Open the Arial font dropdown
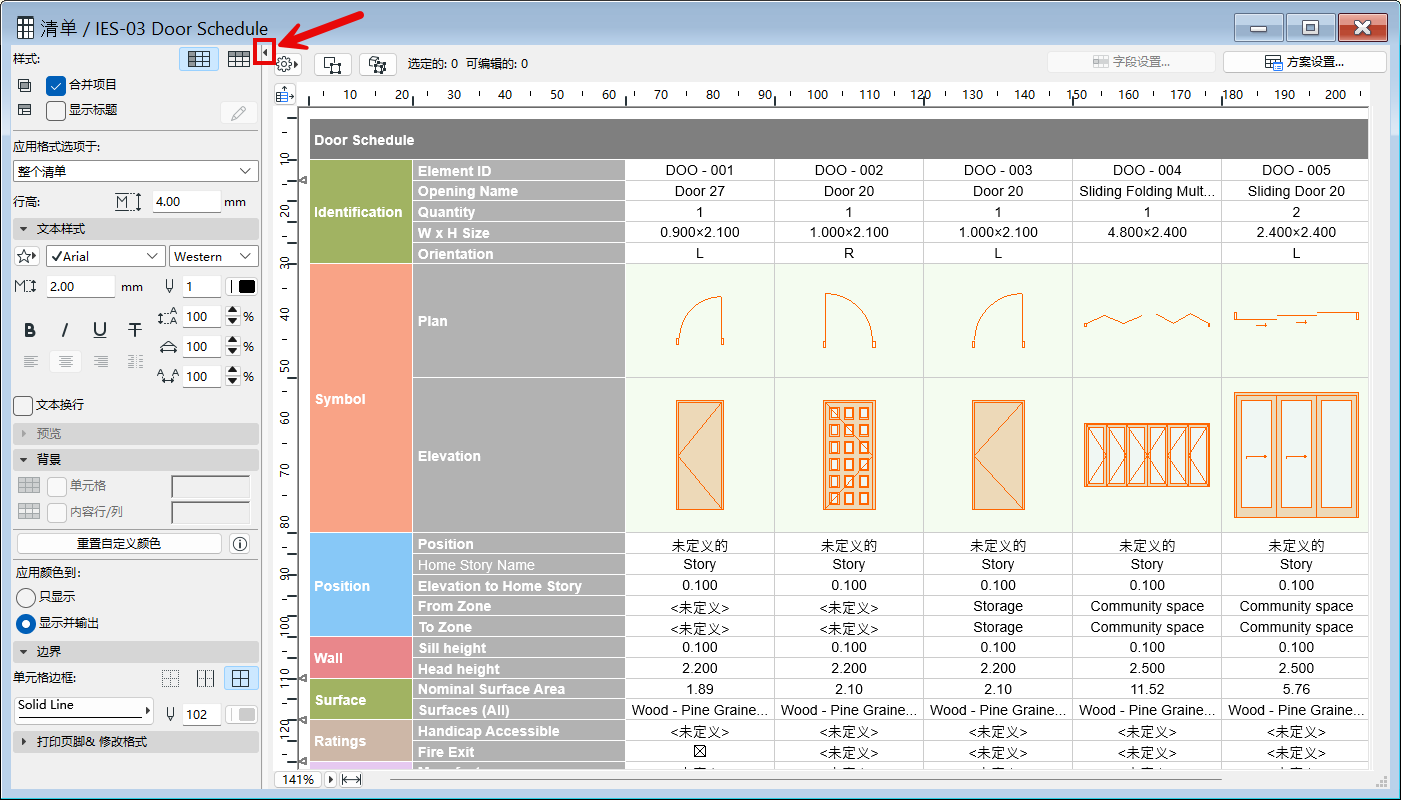This screenshot has width=1401, height=800. 105,257
